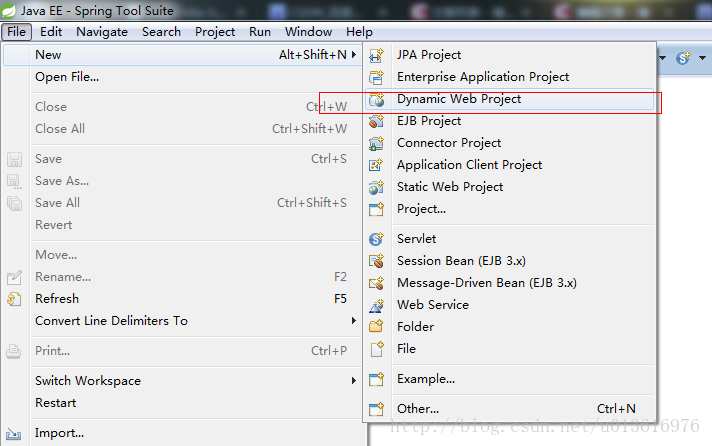Choose Session Bean (EJB 3.x)

509,261
